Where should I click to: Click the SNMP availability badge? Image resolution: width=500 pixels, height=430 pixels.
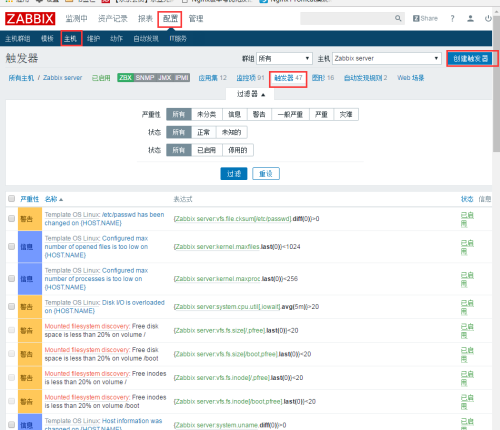[x=145, y=78]
